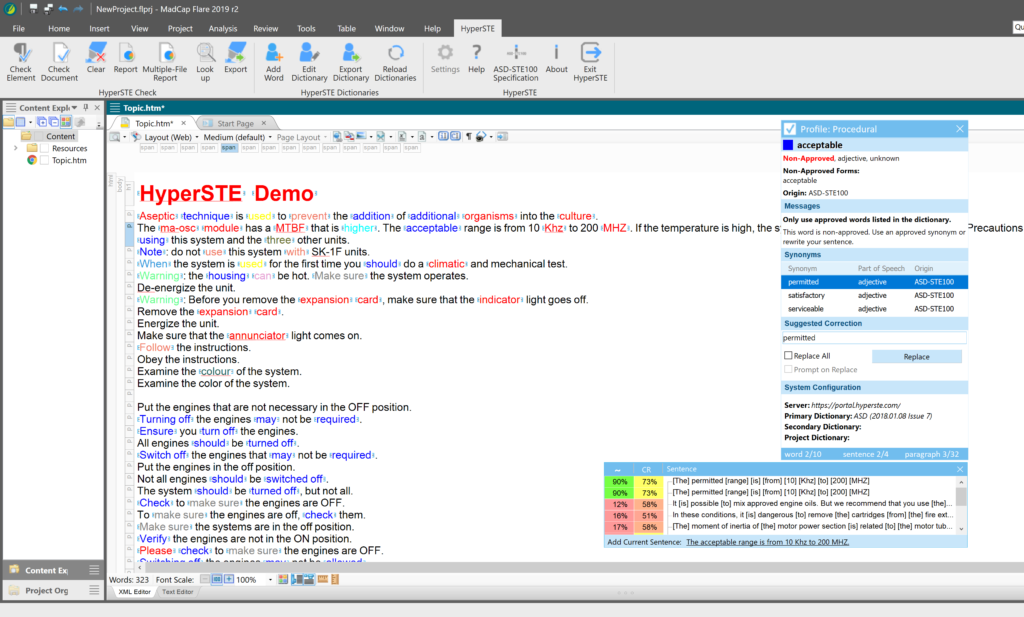The image size is (1024, 617).
Task: Open the Medium (default) dropdown
Action: click(236, 137)
